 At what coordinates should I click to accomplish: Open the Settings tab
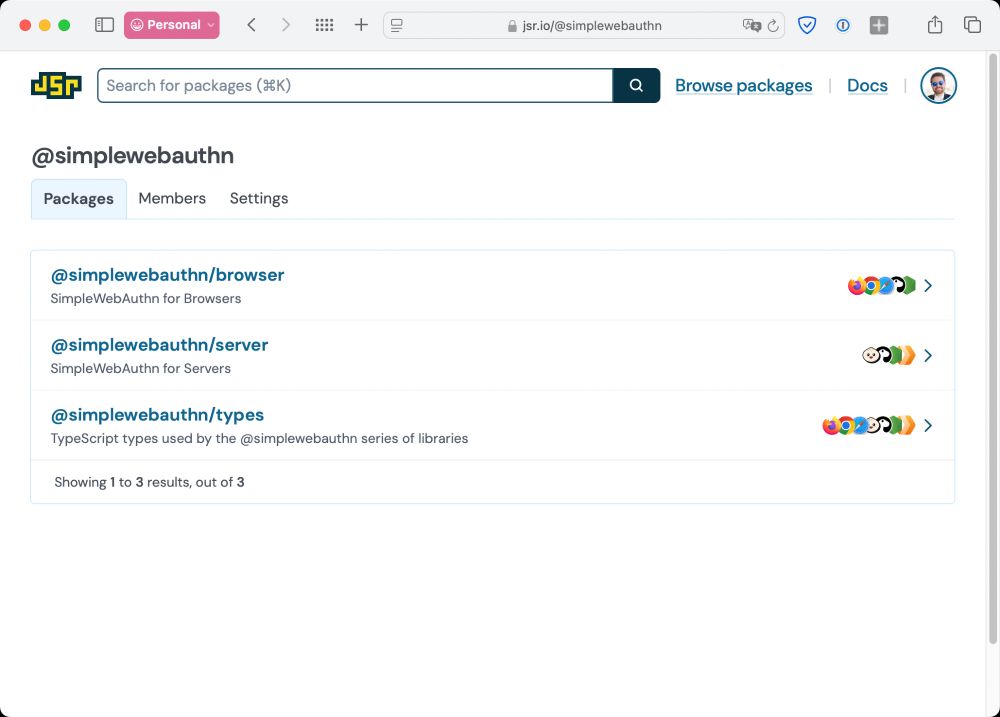pos(258,198)
